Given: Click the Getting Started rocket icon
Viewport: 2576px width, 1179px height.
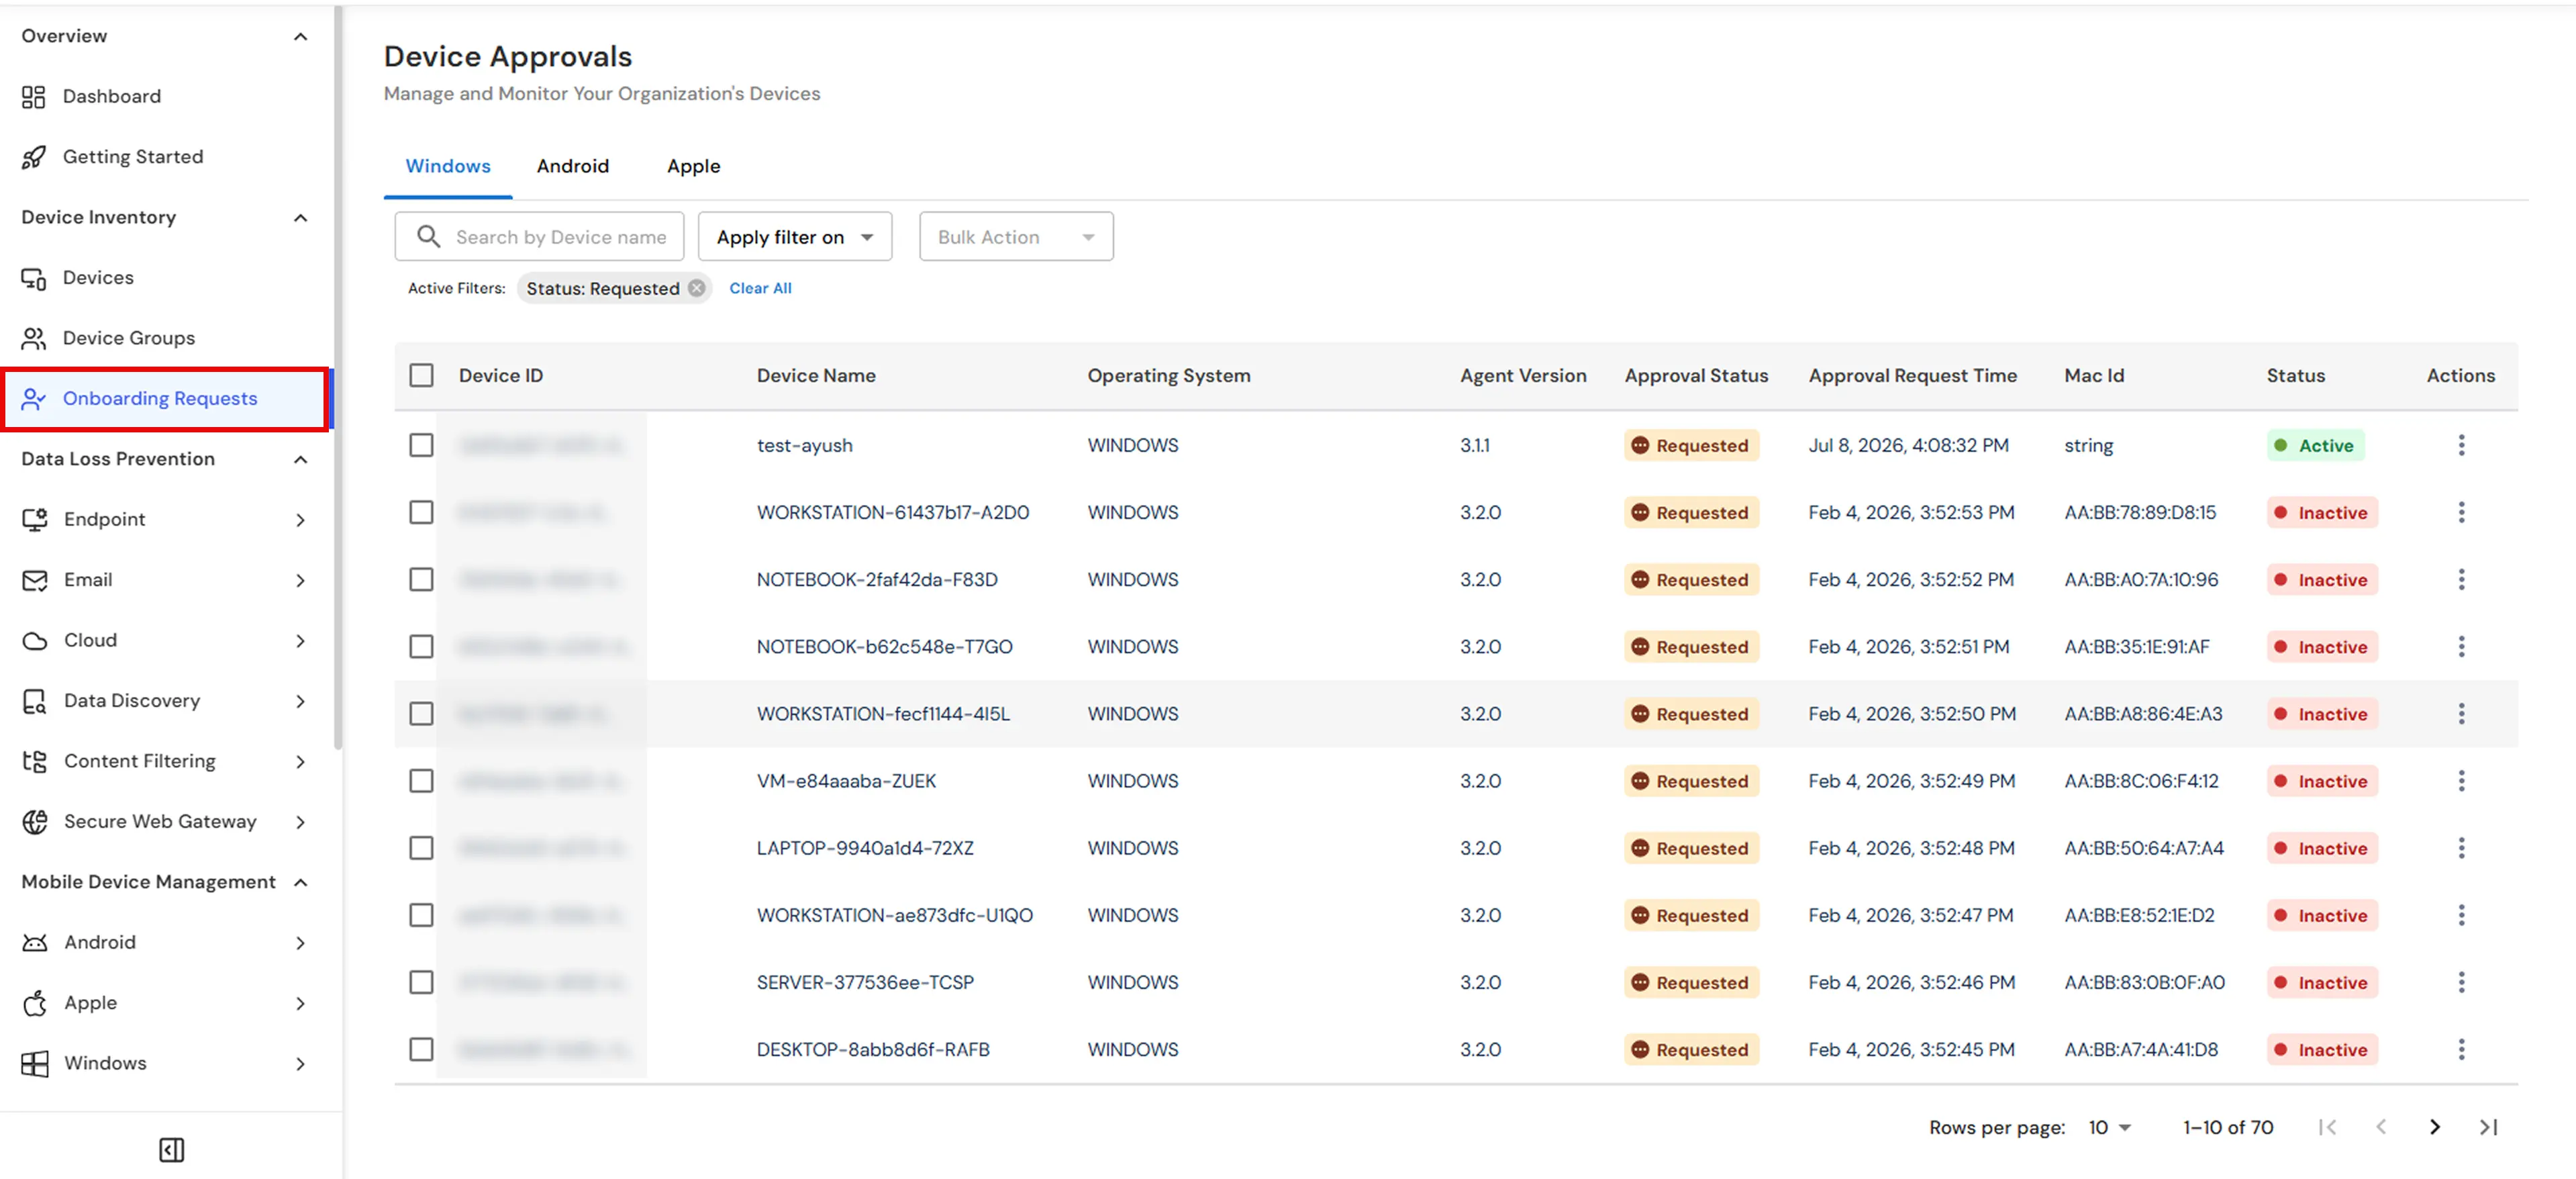Looking at the screenshot, I should (34, 157).
